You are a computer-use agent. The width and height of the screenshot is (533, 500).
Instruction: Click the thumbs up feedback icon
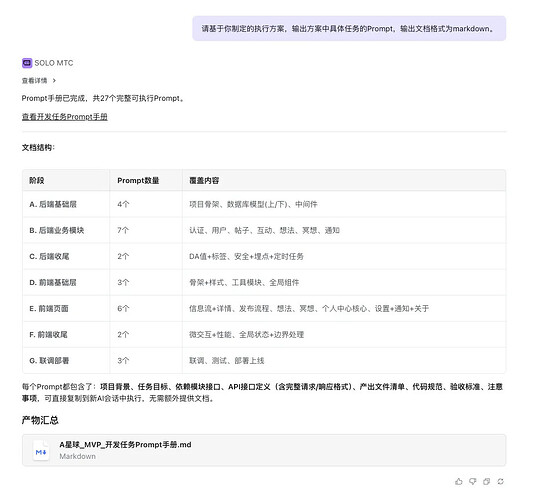click(459, 481)
